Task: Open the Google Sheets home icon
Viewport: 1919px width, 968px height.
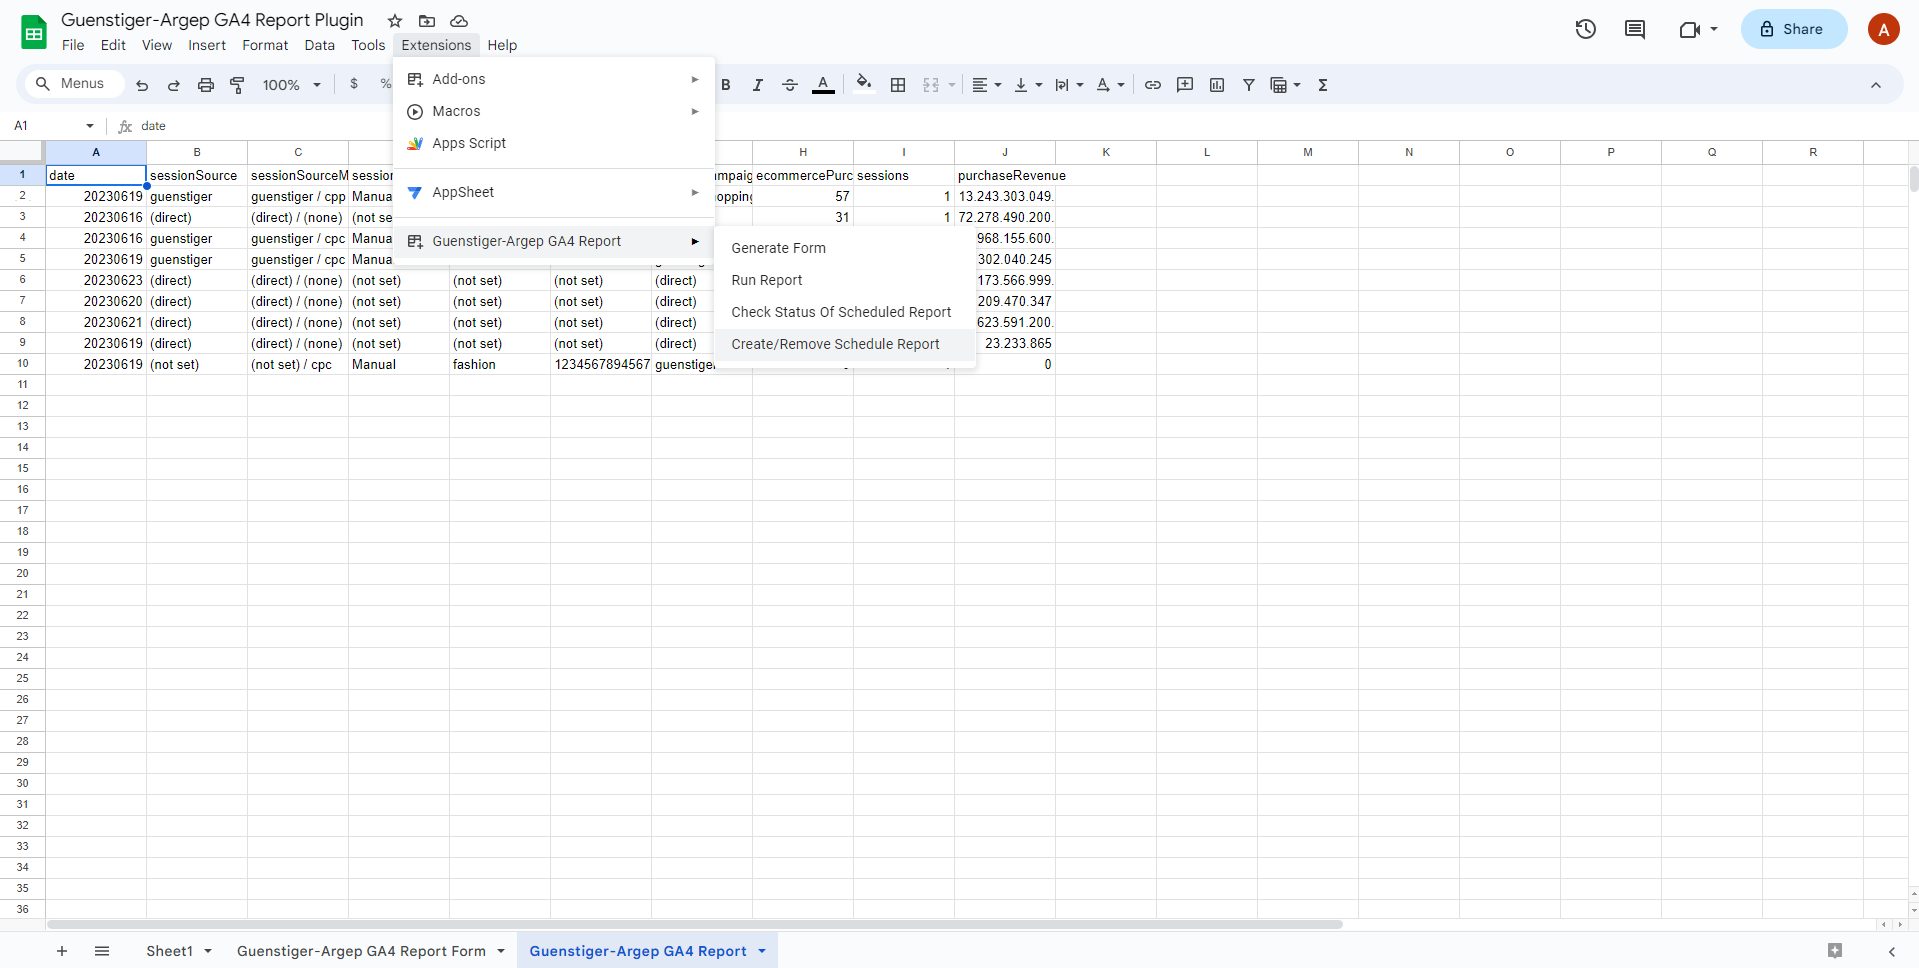Action: 34,32
